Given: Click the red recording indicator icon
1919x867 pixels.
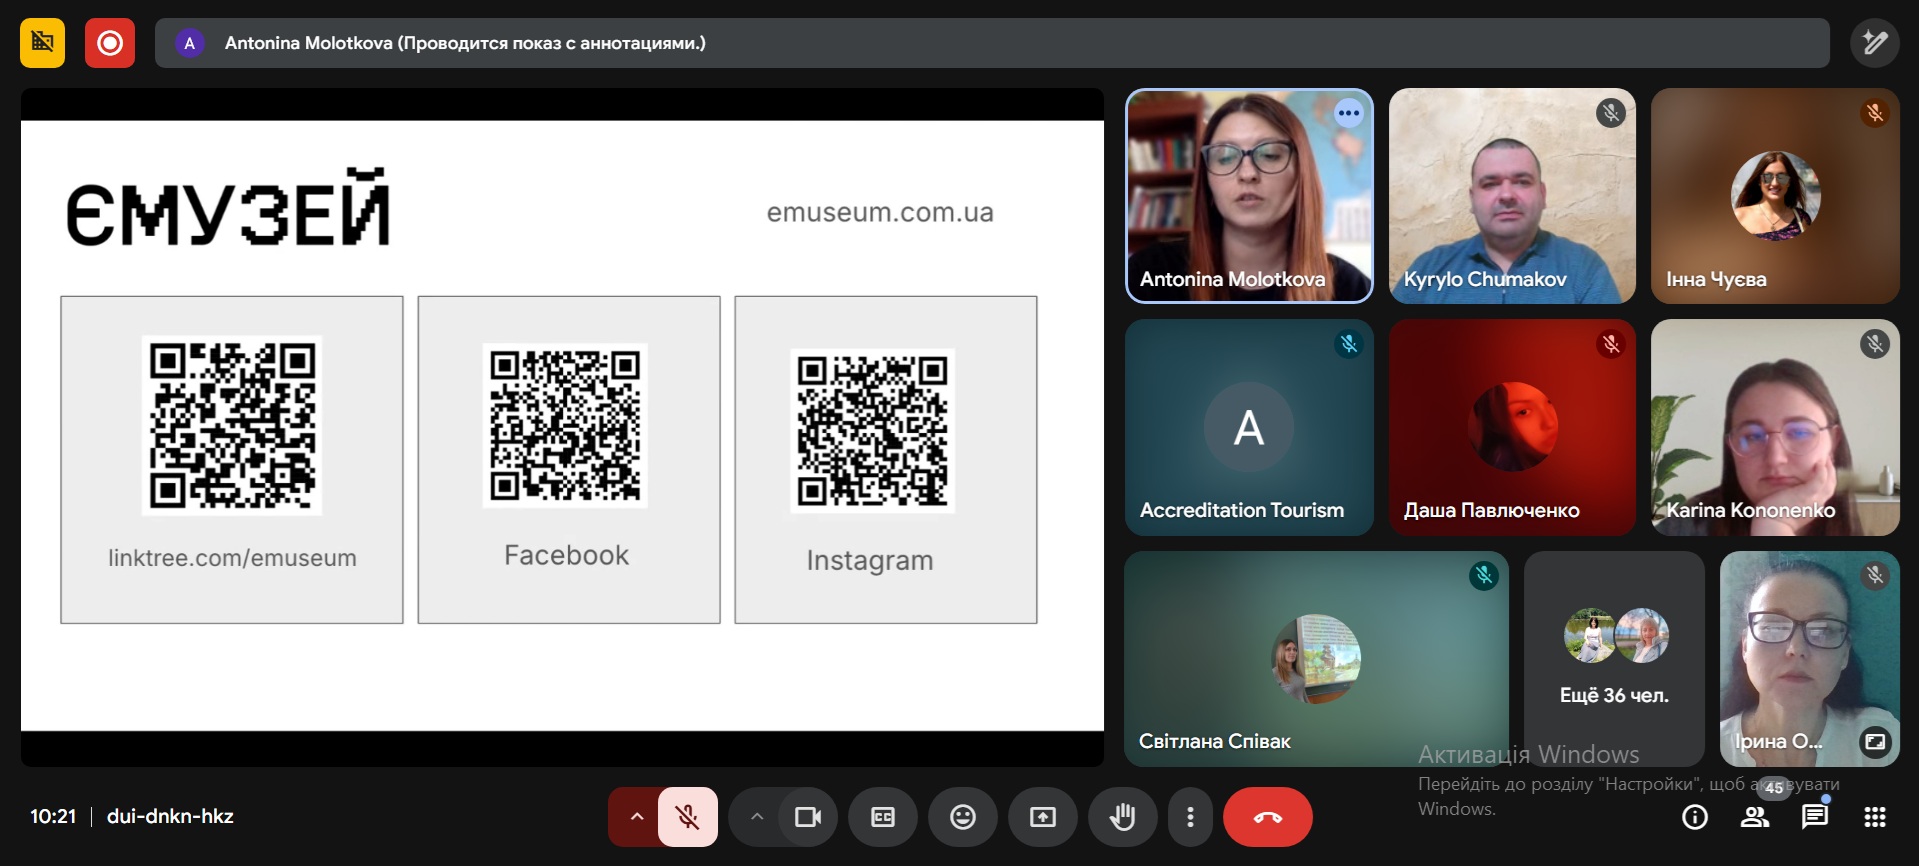Looking at the screenshot, I should [110, 43].
